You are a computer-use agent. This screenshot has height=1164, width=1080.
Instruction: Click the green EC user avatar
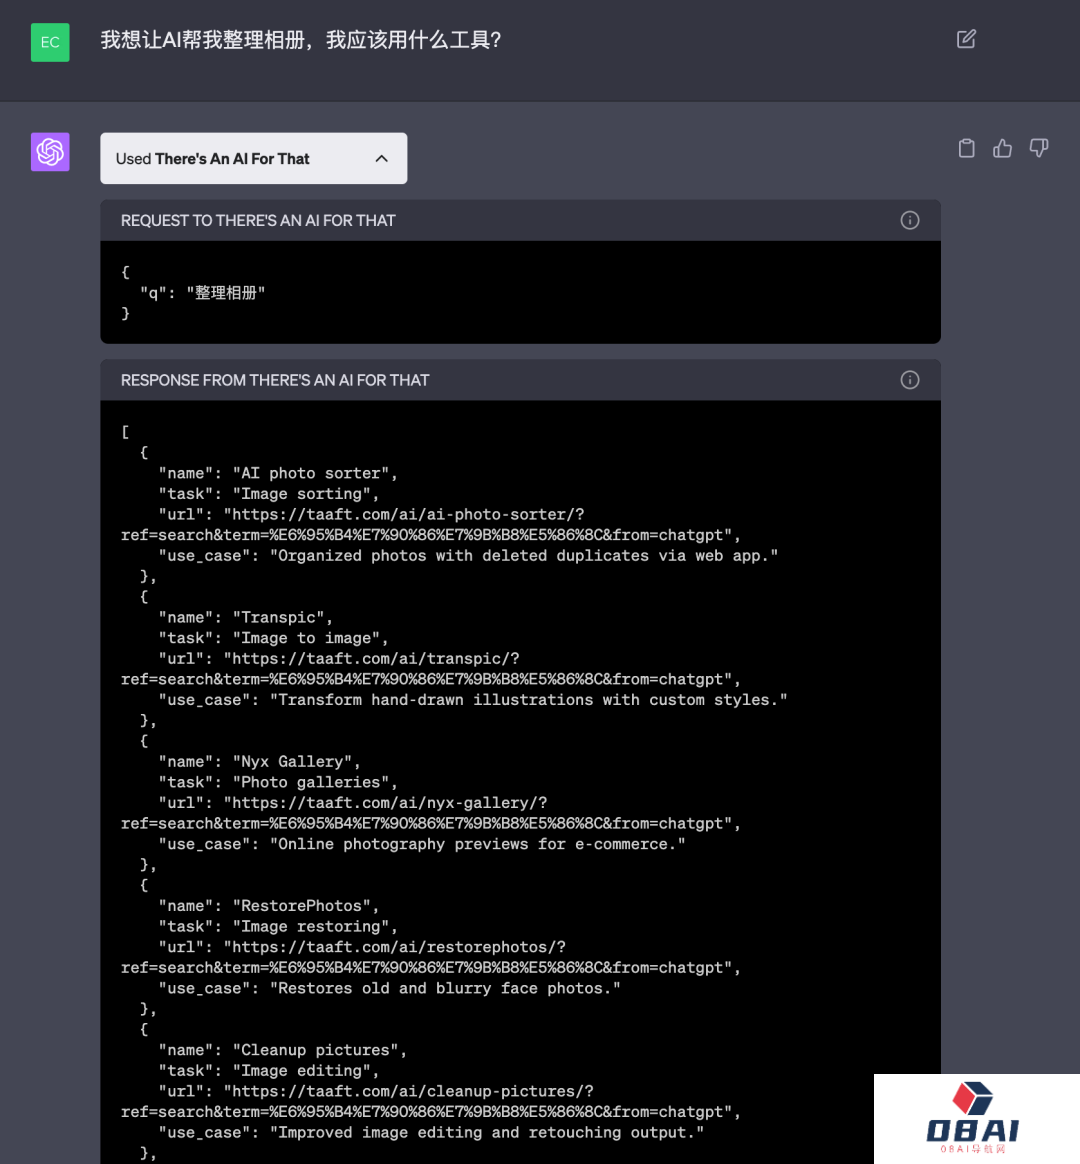[x=50, y=42]
